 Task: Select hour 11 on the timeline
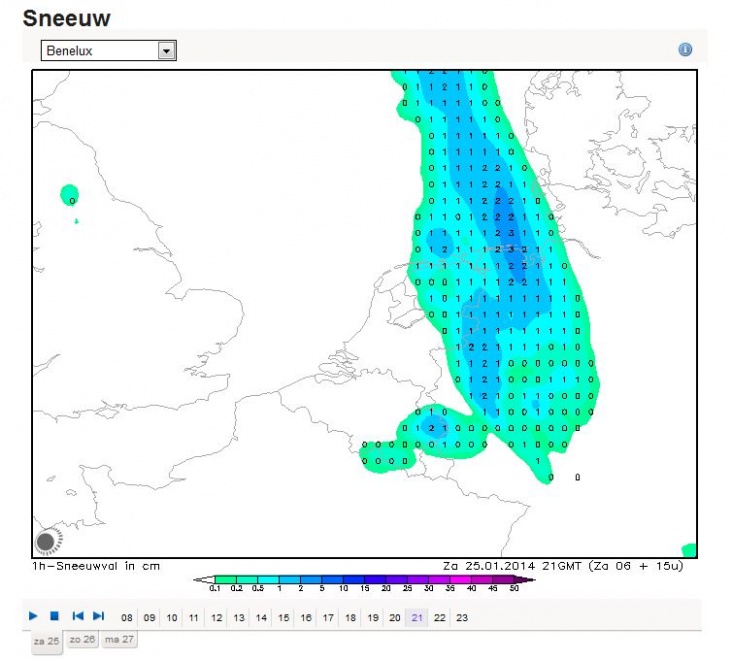[x=194, y=618]
